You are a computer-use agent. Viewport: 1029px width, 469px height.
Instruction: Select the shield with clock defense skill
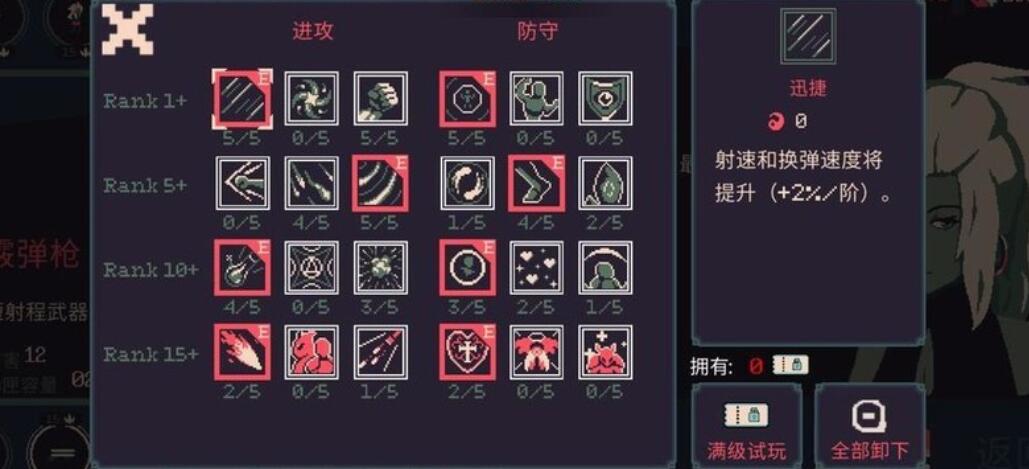pyautogui.click(x=606, y=98)
